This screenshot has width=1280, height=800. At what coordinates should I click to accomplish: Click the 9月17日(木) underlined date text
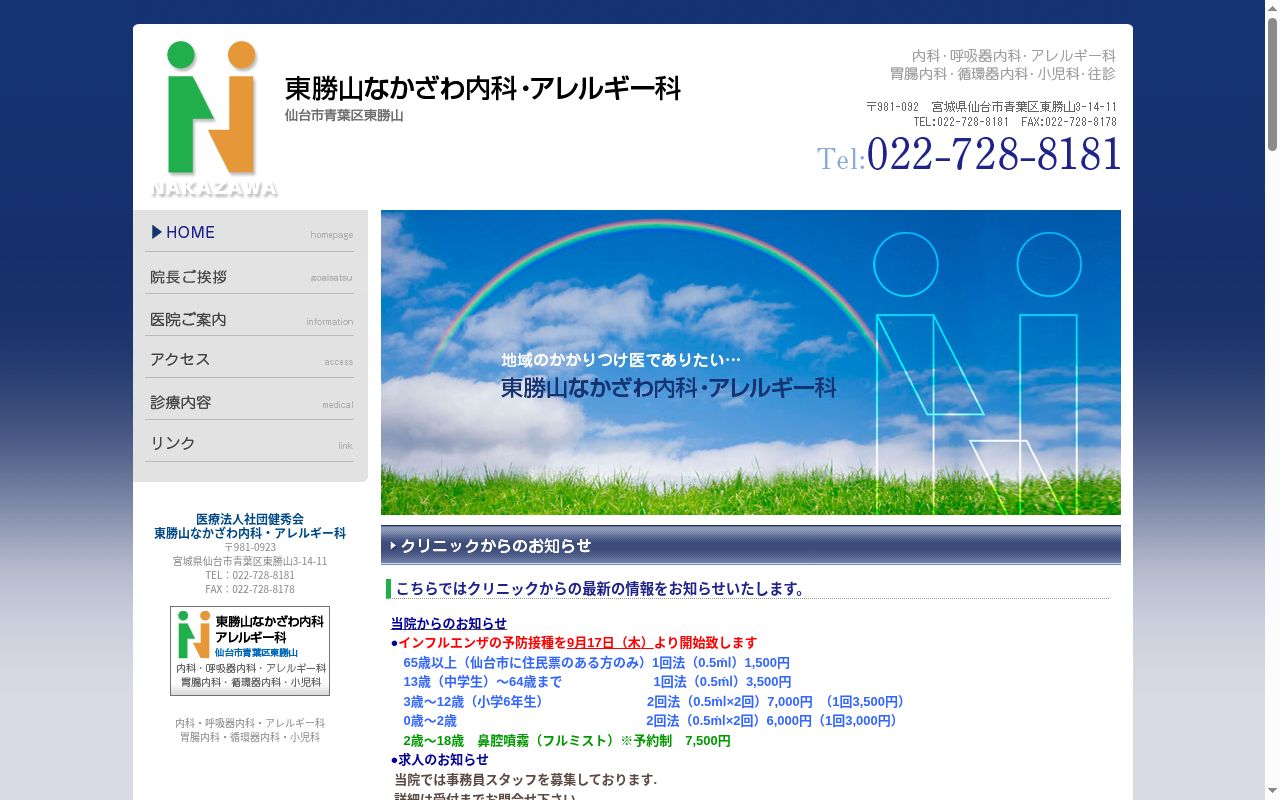click(608, 643)
